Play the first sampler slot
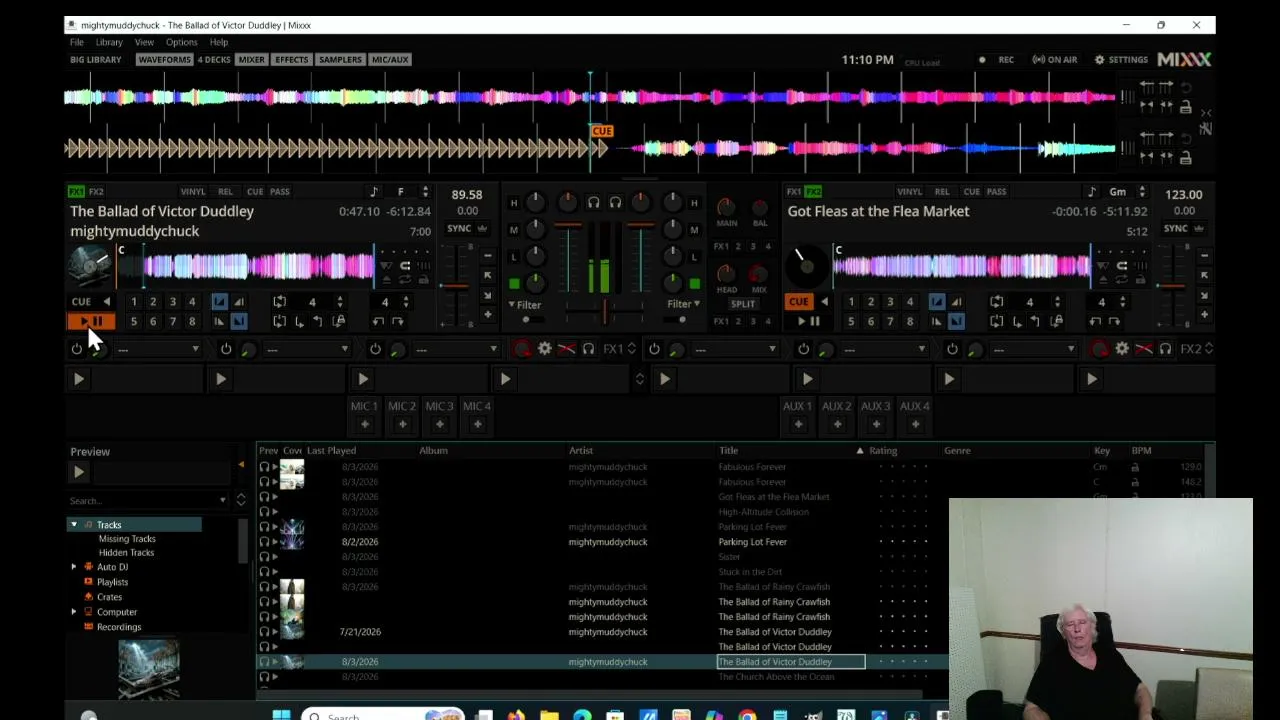The image size is (1280, 720). click(x=78, y=379)
